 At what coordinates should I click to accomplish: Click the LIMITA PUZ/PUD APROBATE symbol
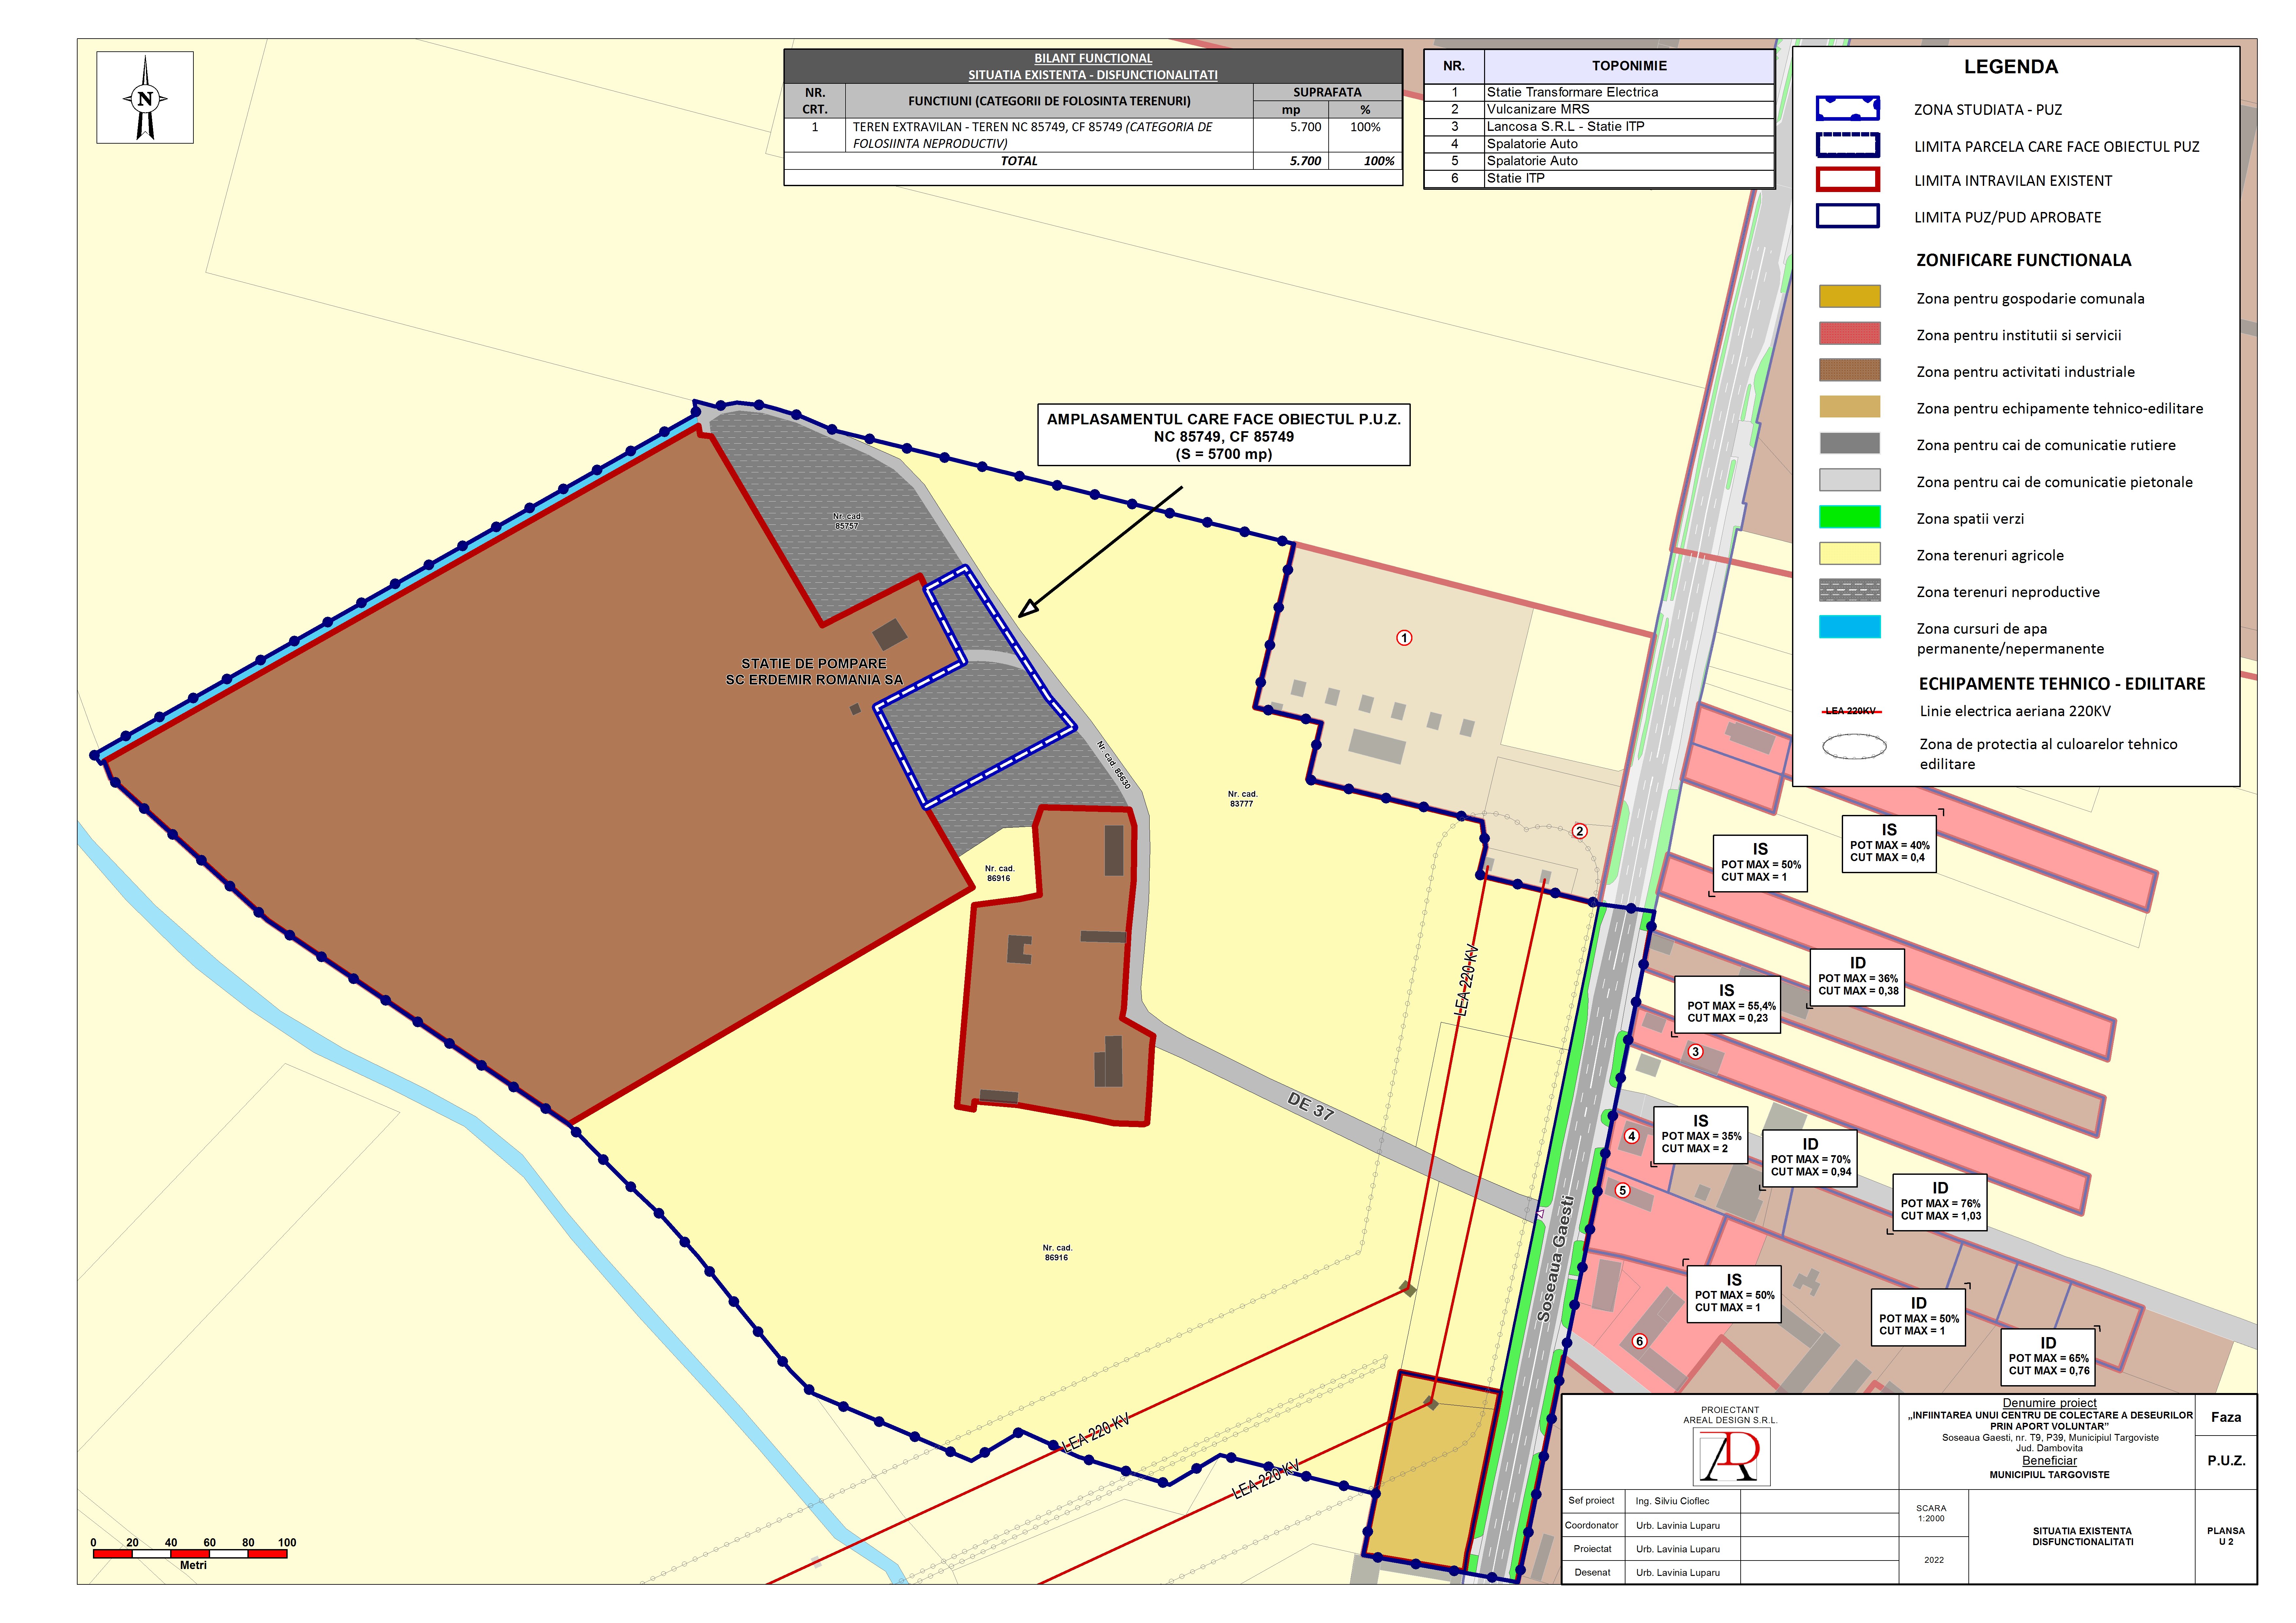tap(1848, 216)
